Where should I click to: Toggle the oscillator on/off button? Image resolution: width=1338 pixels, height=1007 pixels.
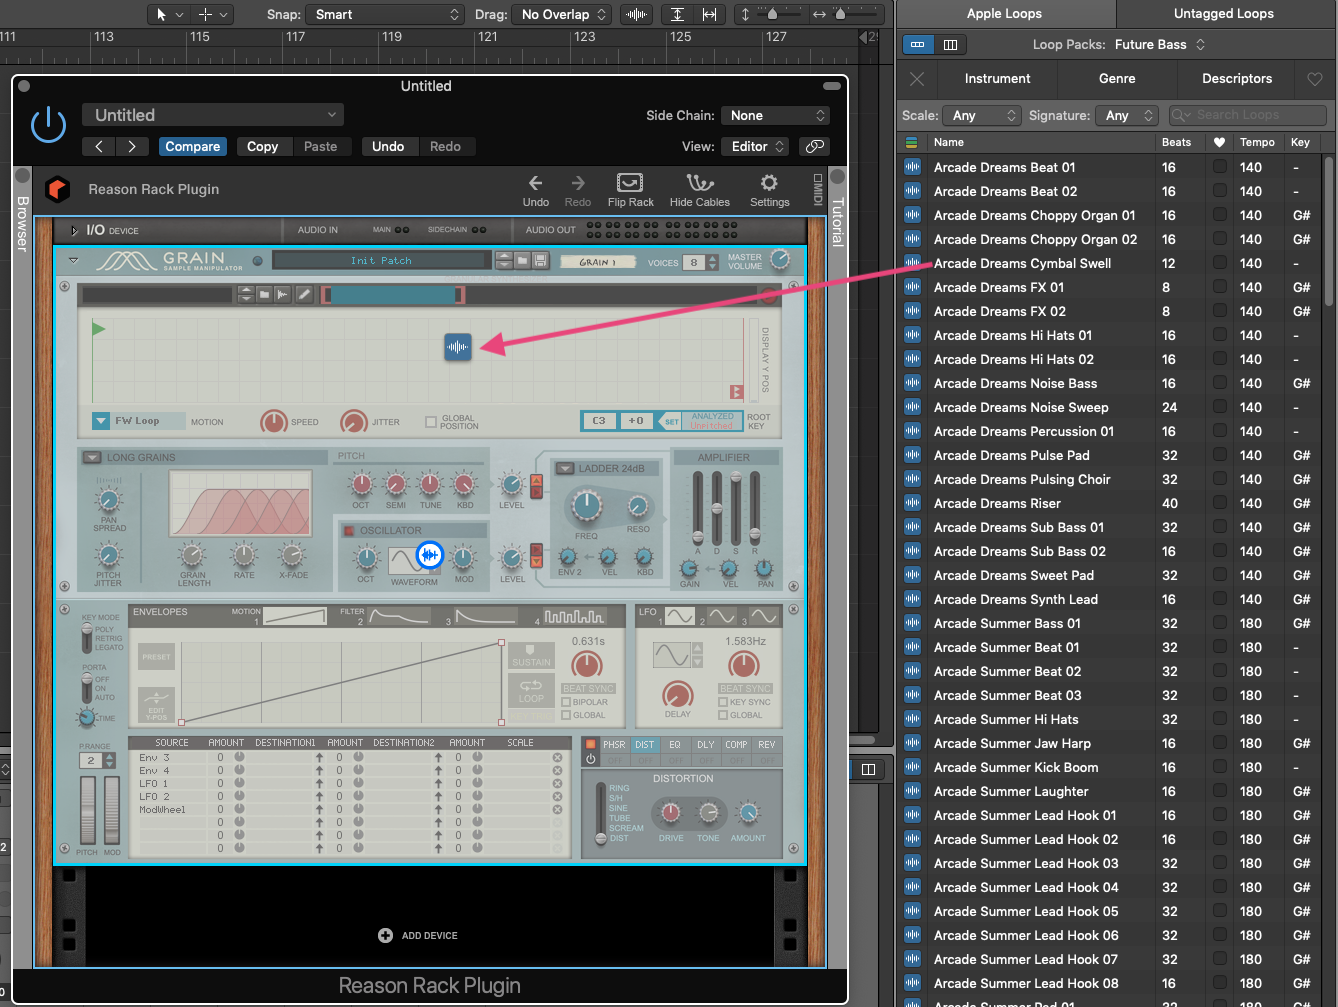coord(349,531)
